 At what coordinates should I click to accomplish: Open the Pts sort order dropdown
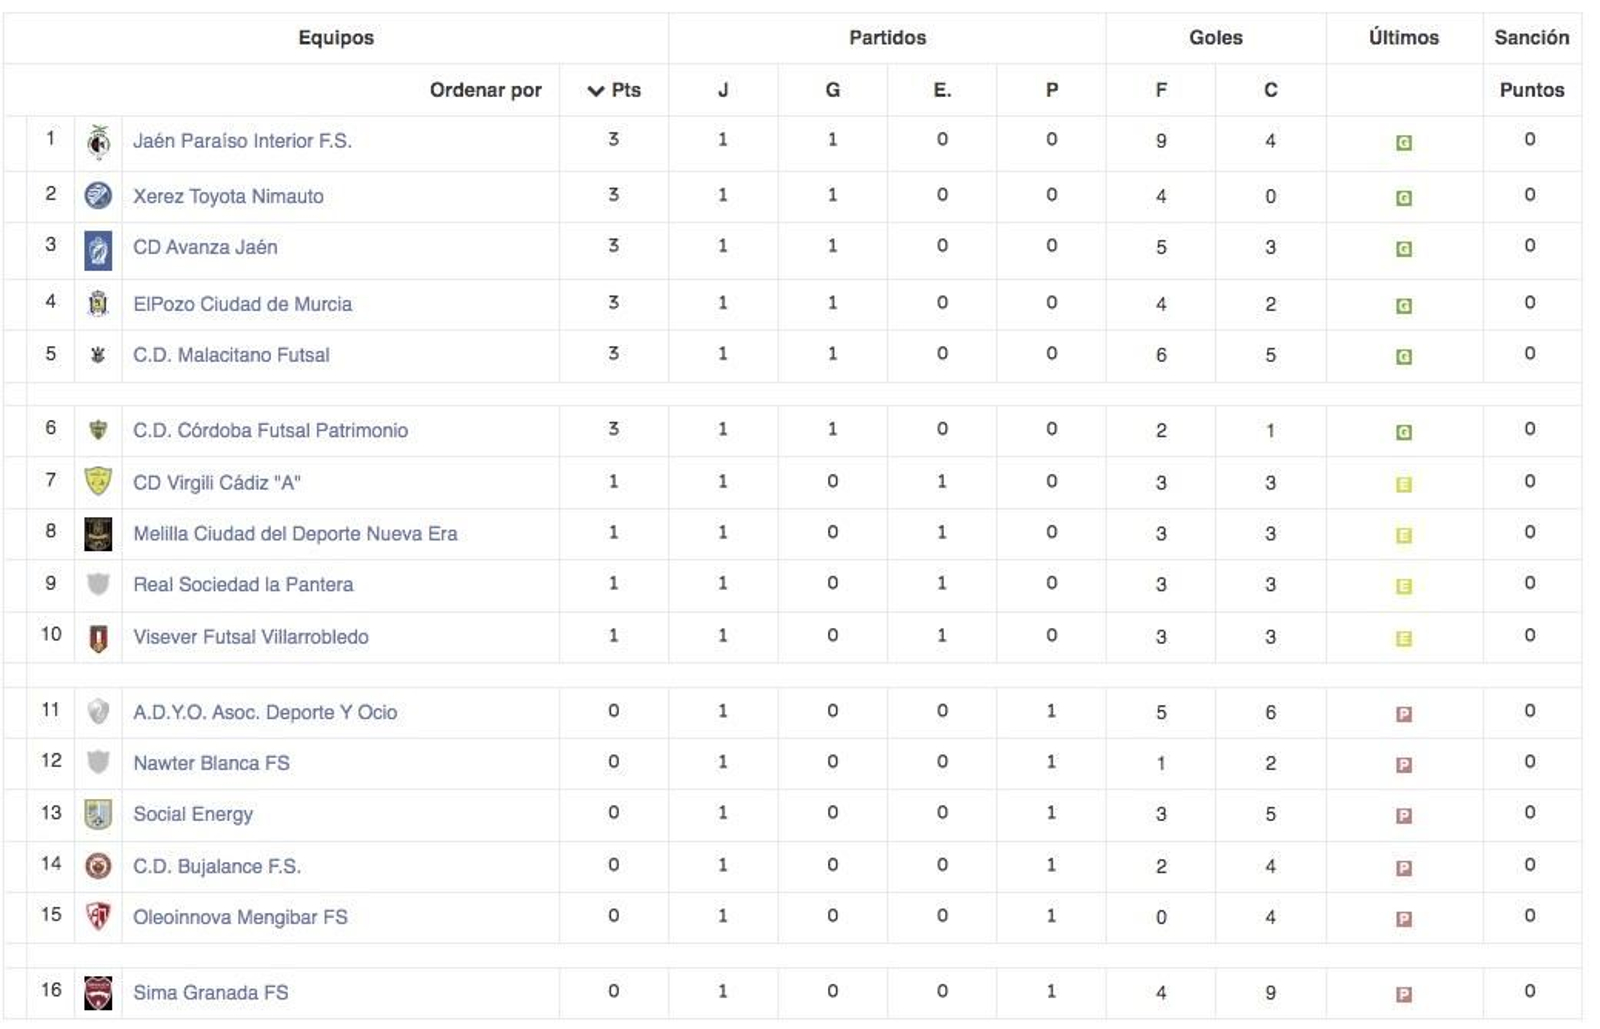614,90
